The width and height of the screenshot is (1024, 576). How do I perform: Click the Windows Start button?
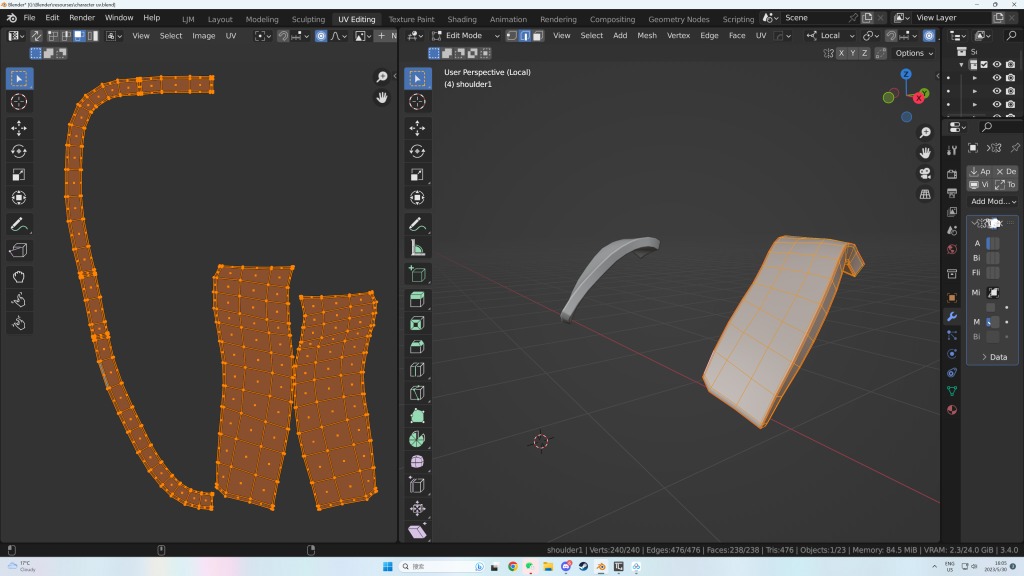(387, 566)
